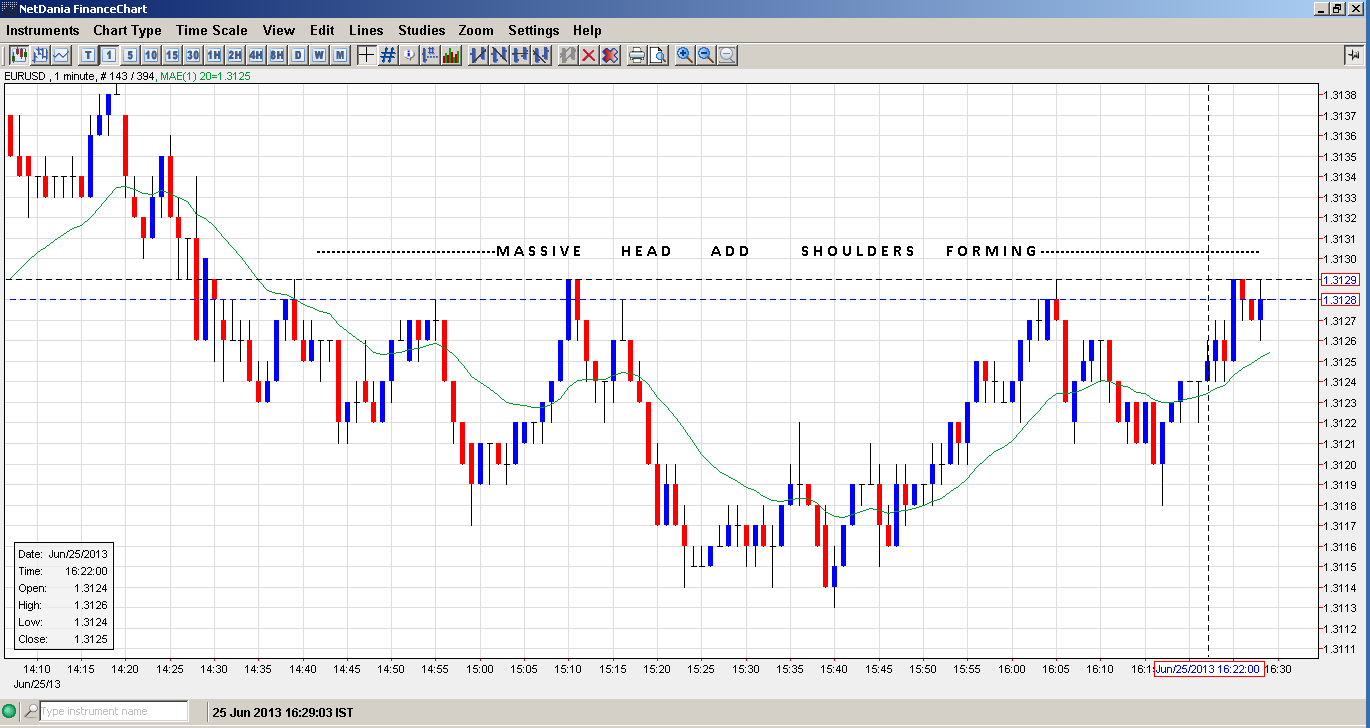The image size is (1370, 728).
Task: Open the Edit menu
Action: pyautogui.click(x=322, y=30)
